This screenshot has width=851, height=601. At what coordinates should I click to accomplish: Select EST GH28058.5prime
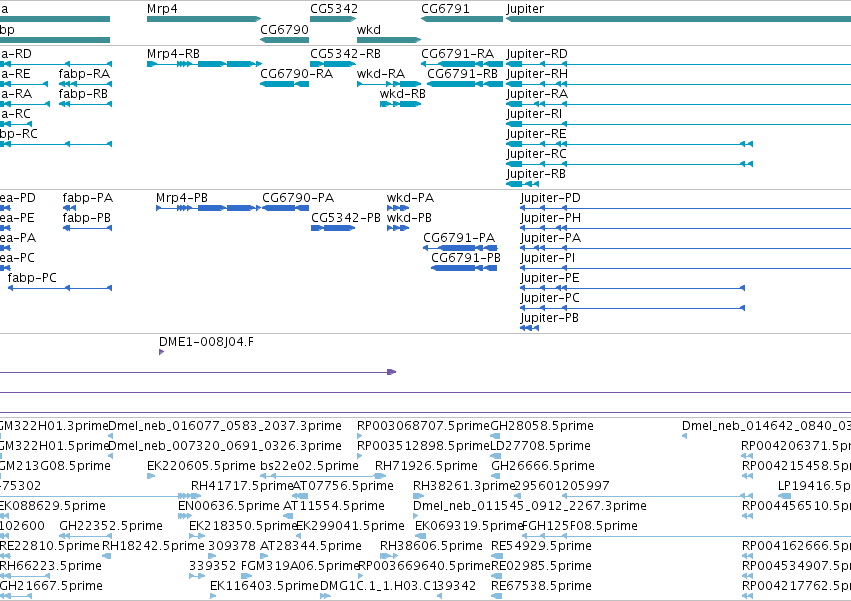[x=542, y=426]
